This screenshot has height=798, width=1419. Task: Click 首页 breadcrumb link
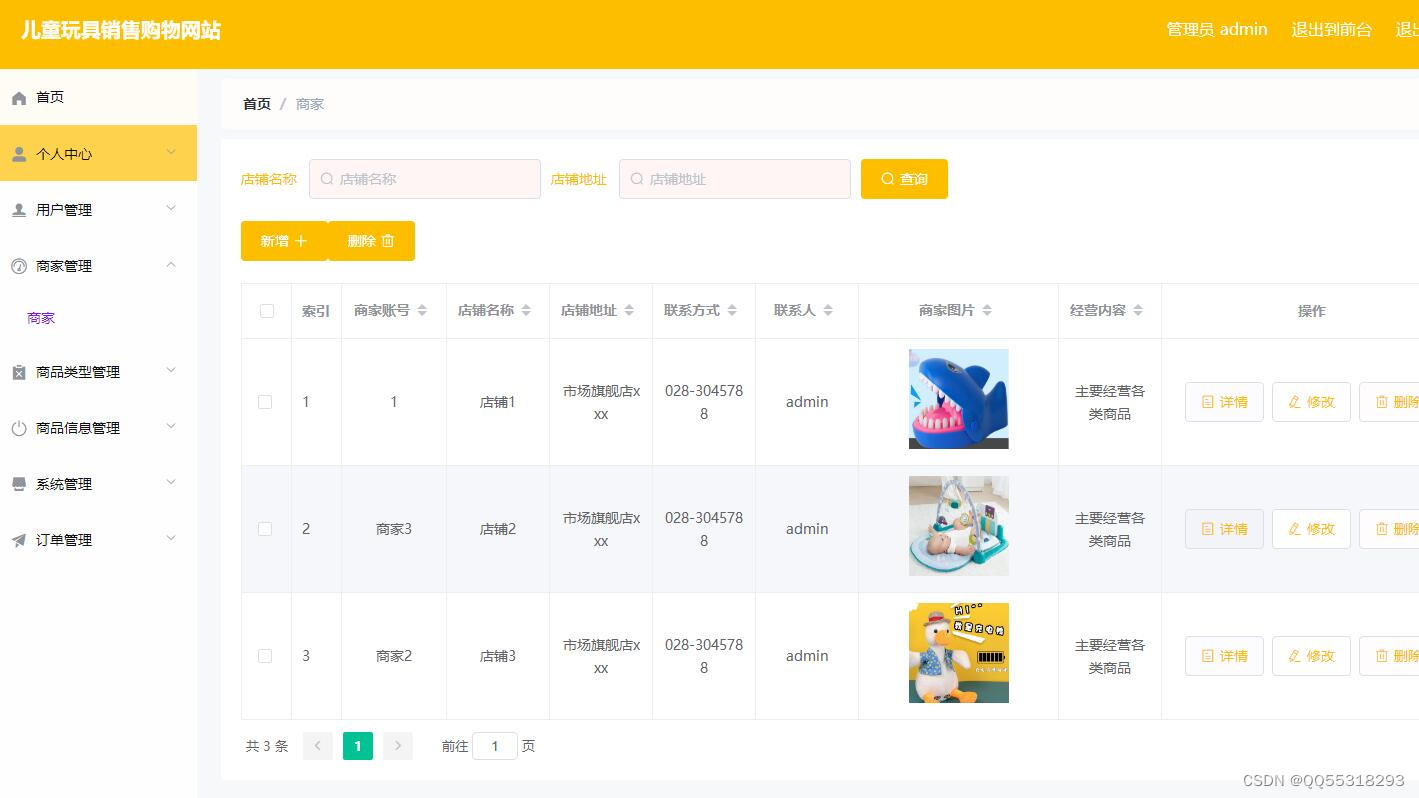point(257,104)
